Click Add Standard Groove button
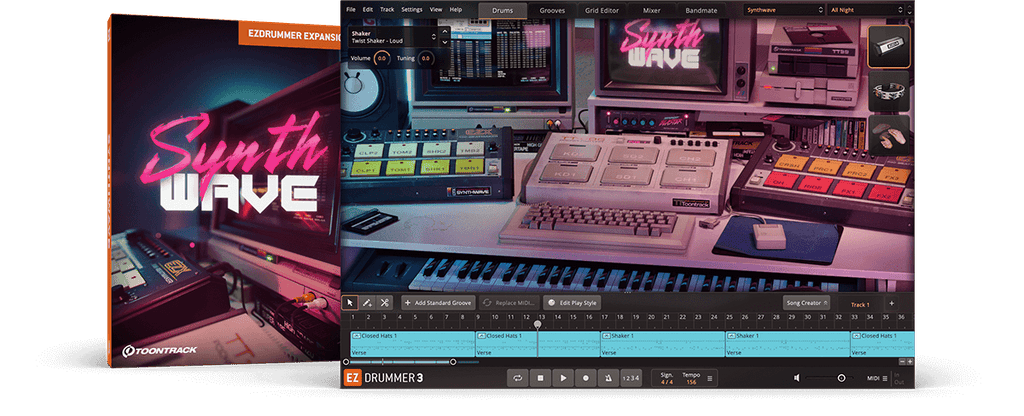 point(438,303)
